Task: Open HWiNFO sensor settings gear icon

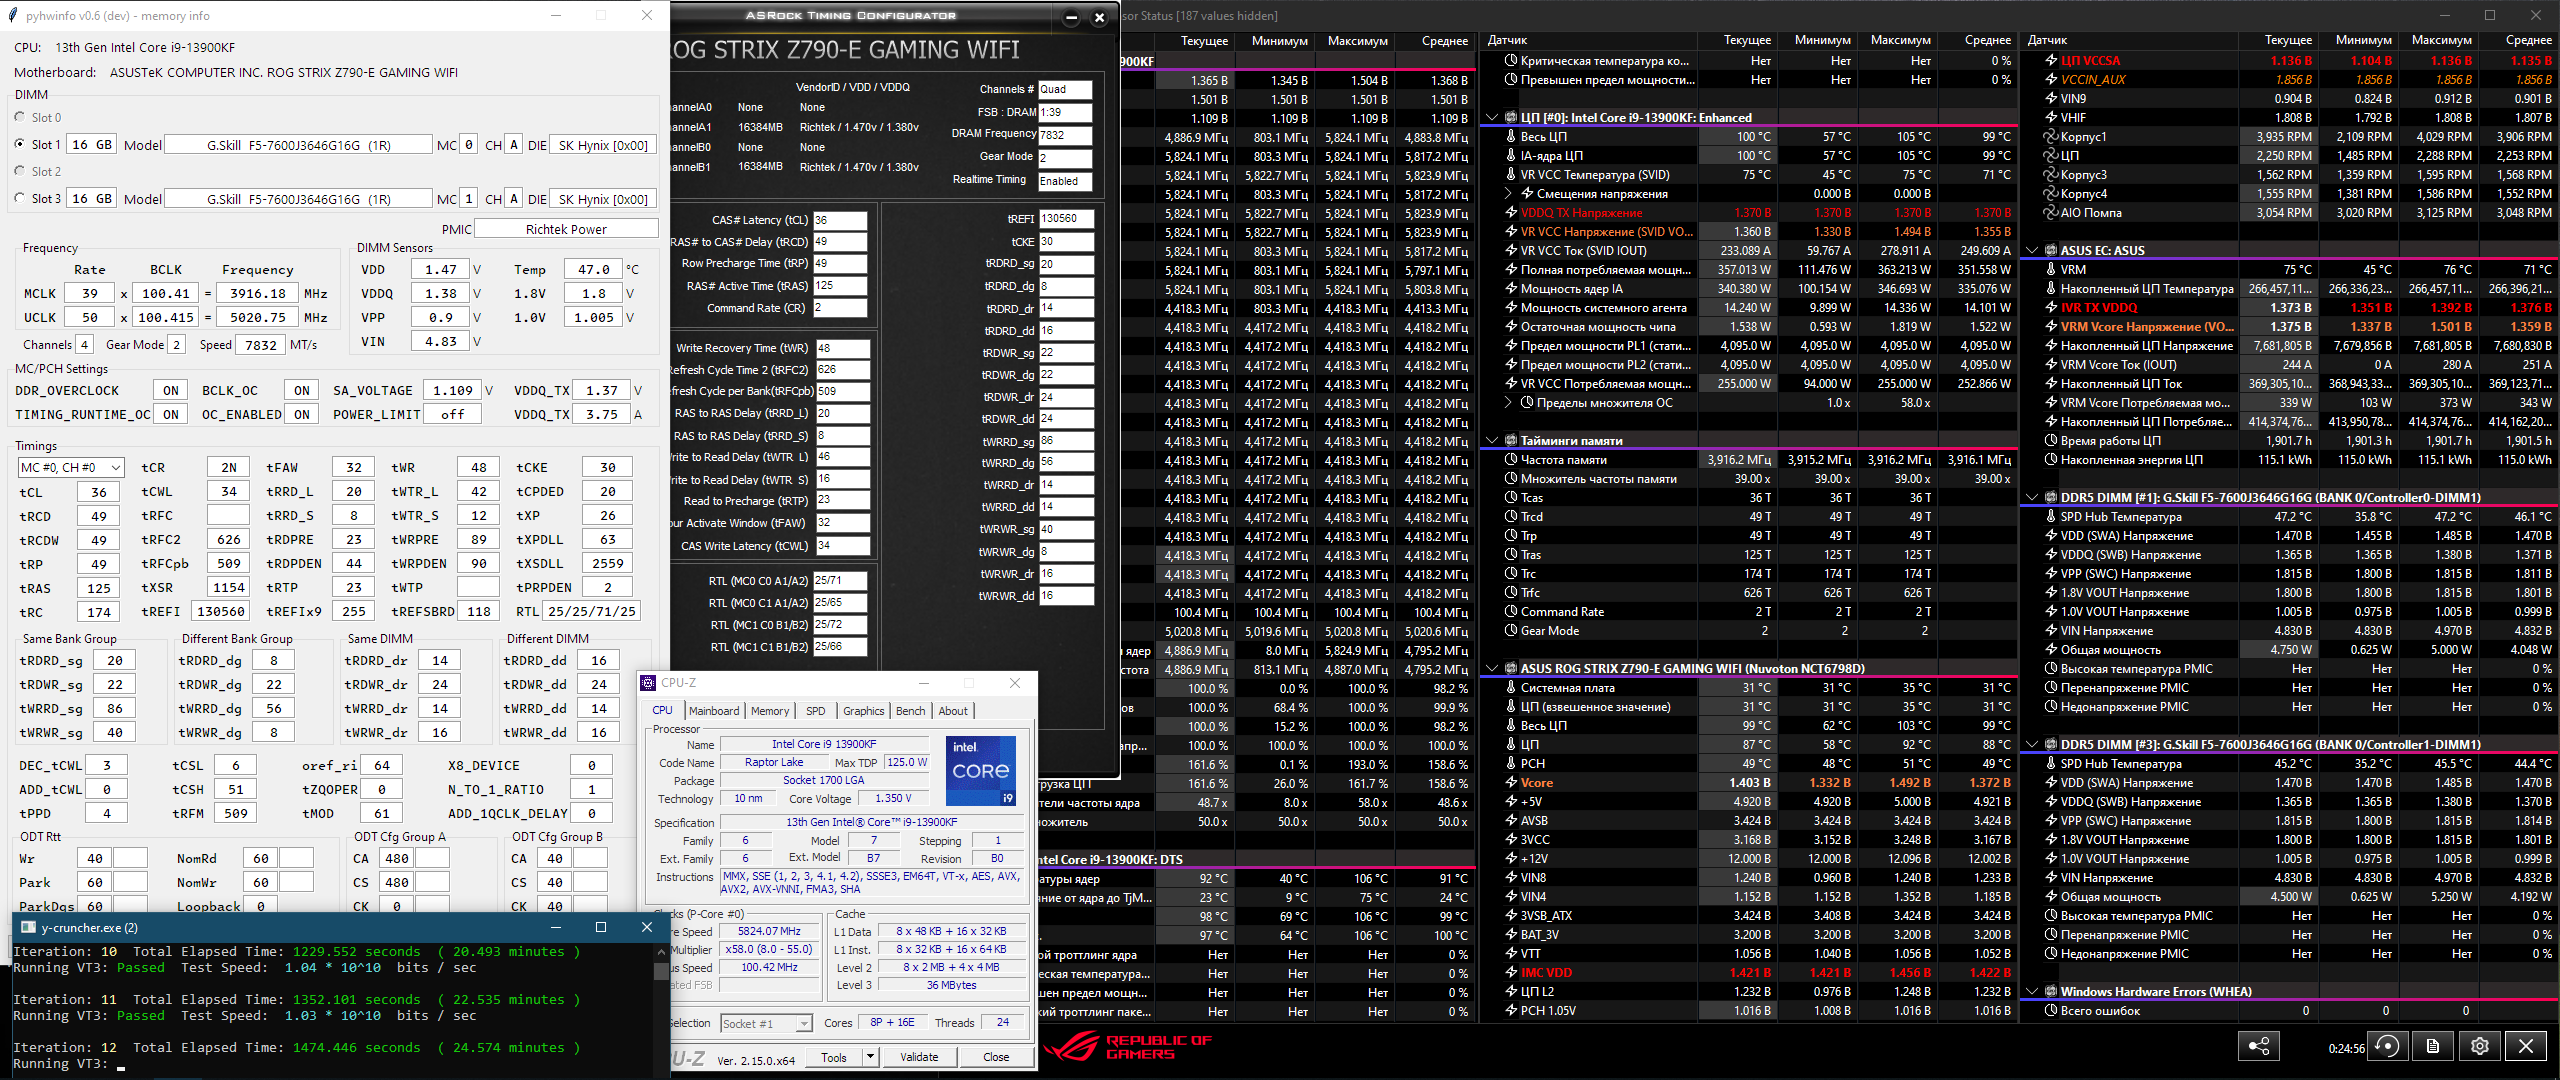Action: (2479, 1046)
